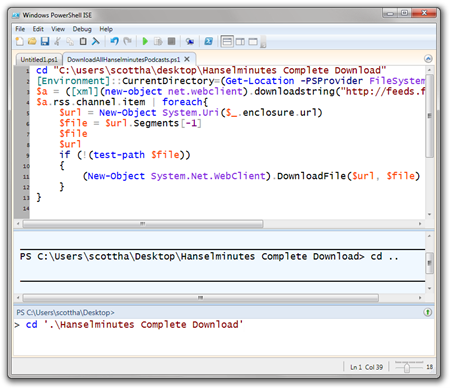Toggle Show Script Pane Right layout
450x388 pixels.
coord(240,42)
